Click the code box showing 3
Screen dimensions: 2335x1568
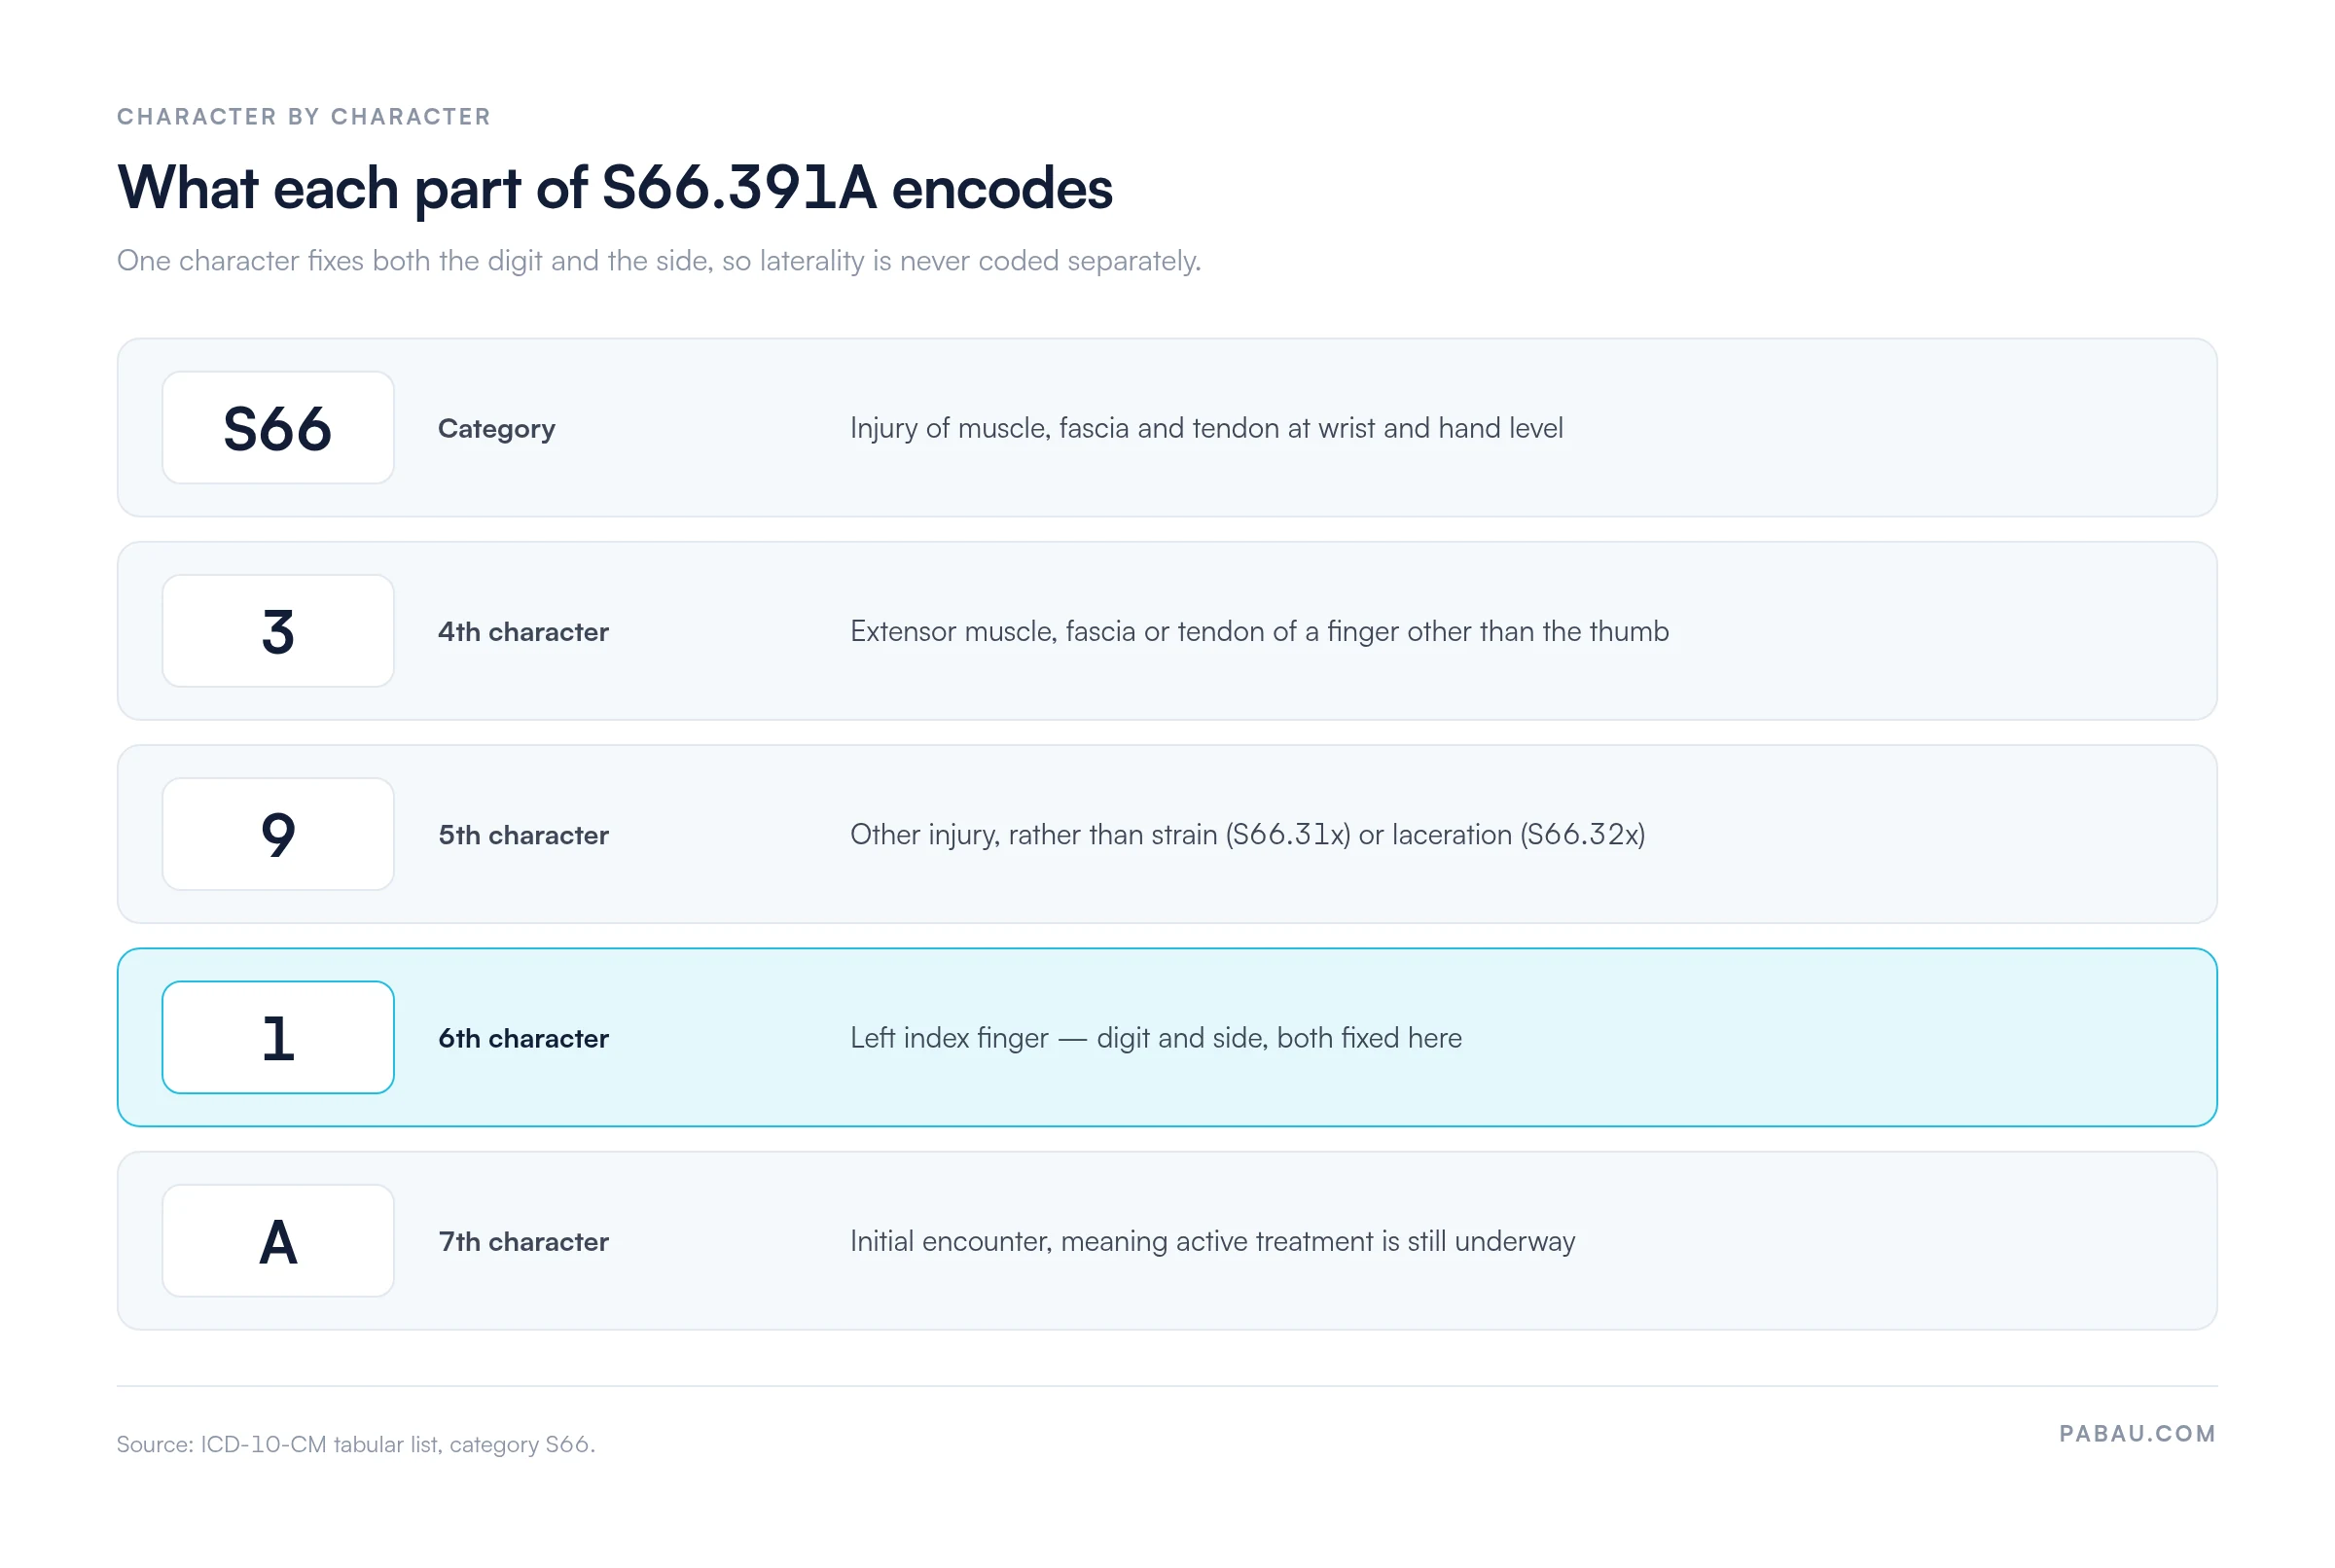pos(278,631)
